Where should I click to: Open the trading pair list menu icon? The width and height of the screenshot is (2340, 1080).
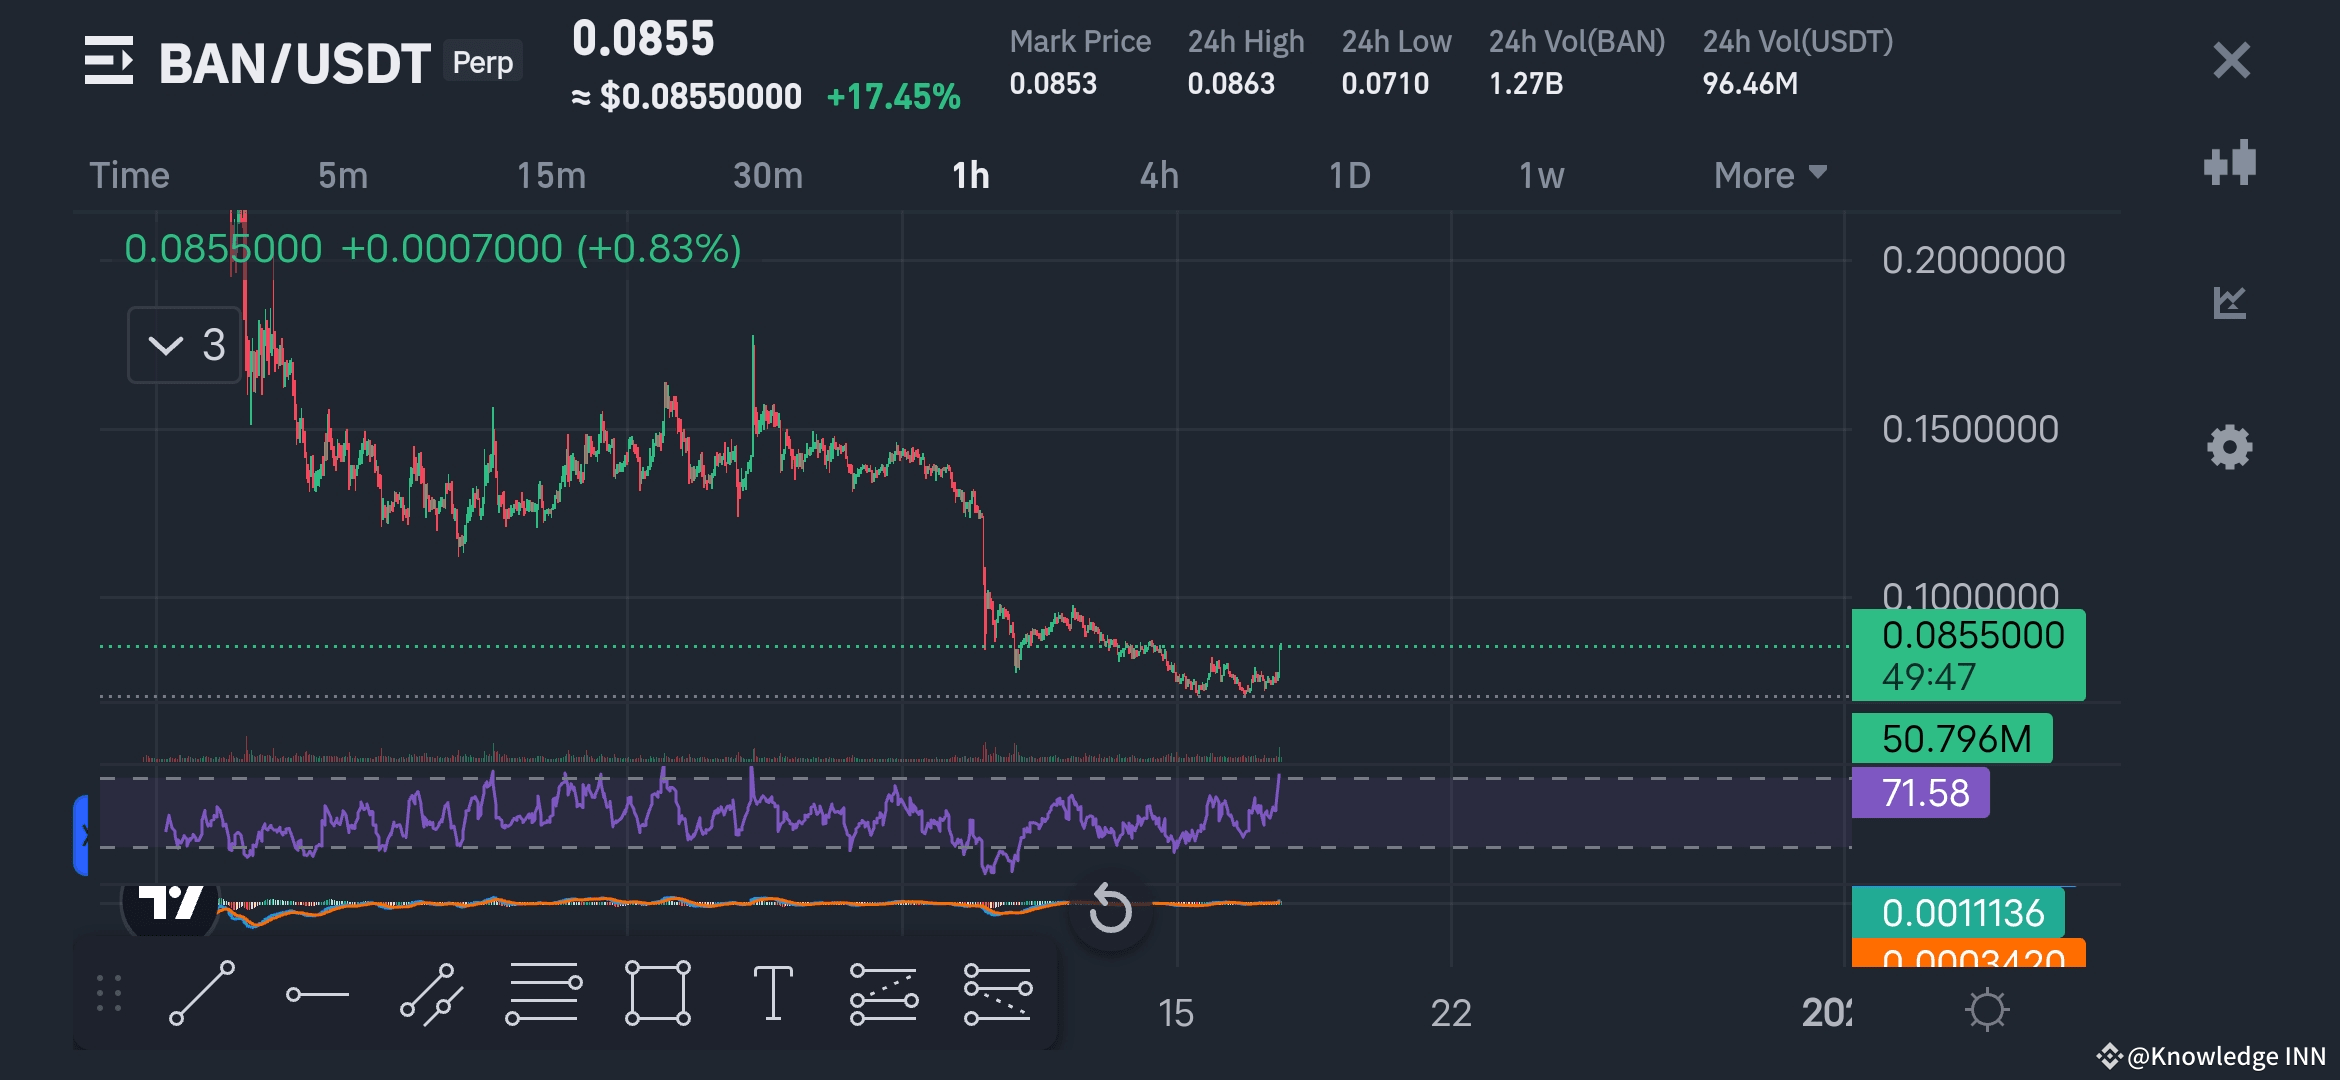pos(108,61)
